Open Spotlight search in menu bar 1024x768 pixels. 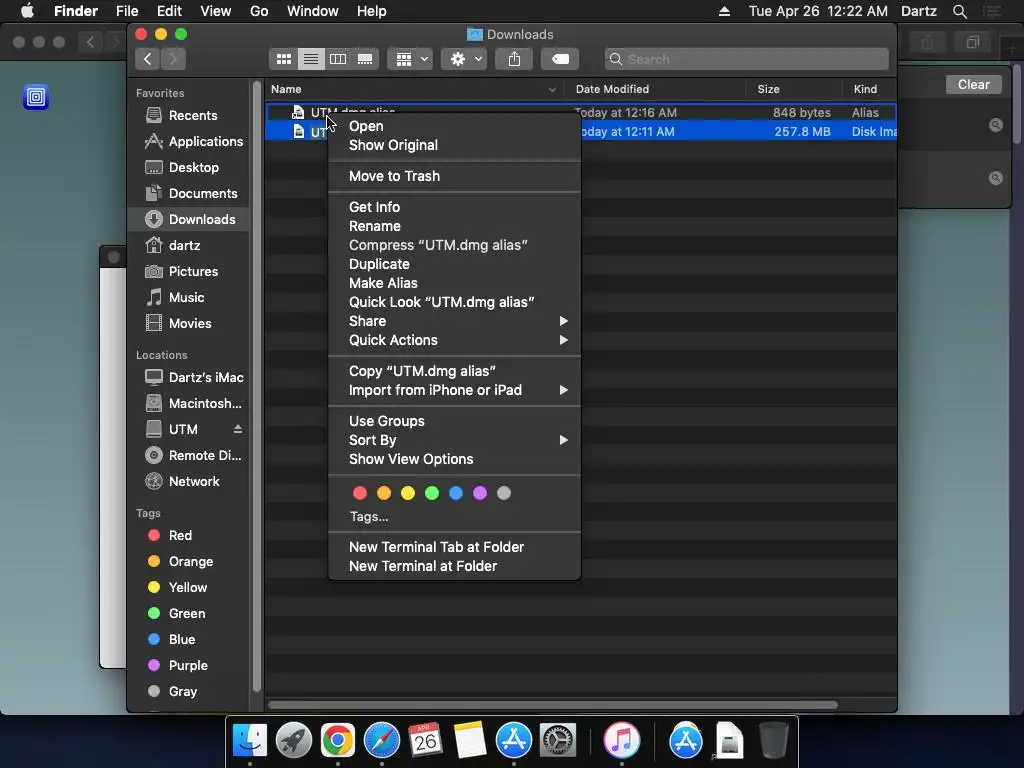click(x=959, y=11)
